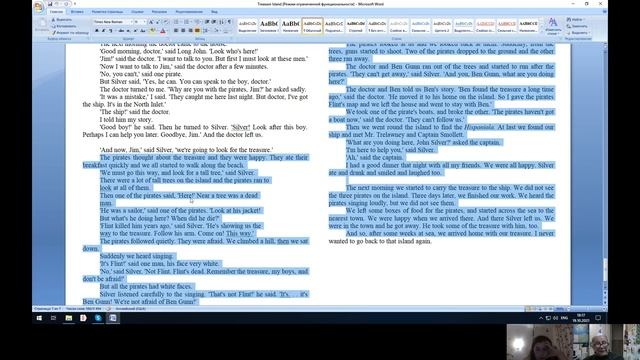Increase font size with Grow Font icon
Image resolution: width=640 pixels, height=360 pixels.
pos(151,22)
